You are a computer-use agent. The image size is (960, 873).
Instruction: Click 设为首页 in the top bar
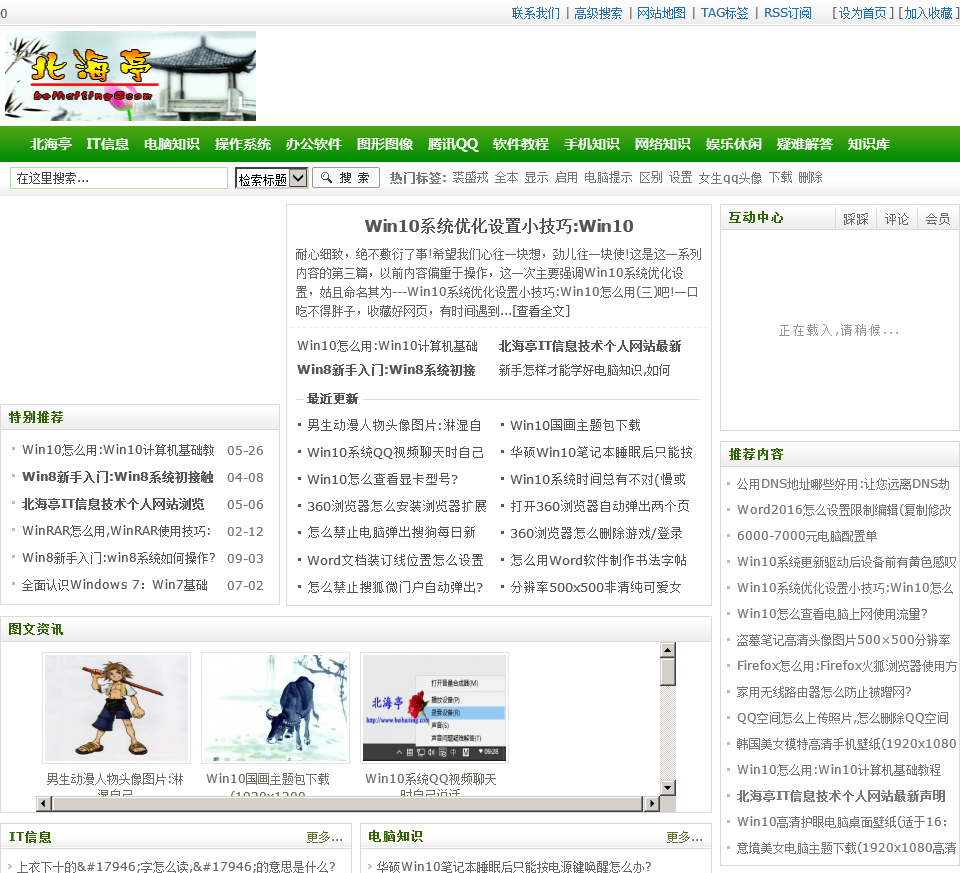[862, 13]
